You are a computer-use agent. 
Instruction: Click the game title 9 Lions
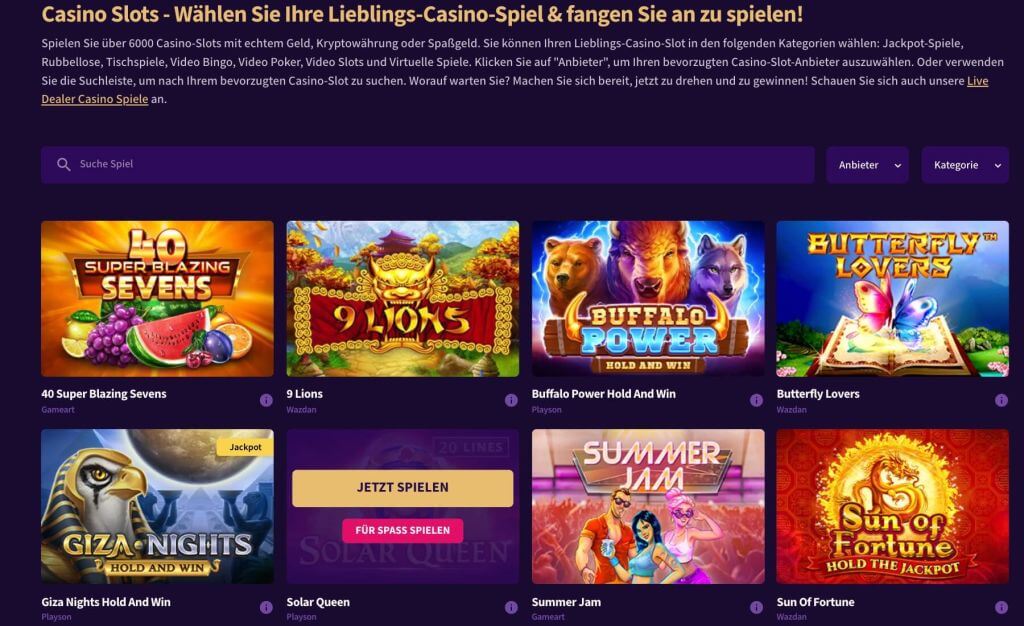point(304,393)
